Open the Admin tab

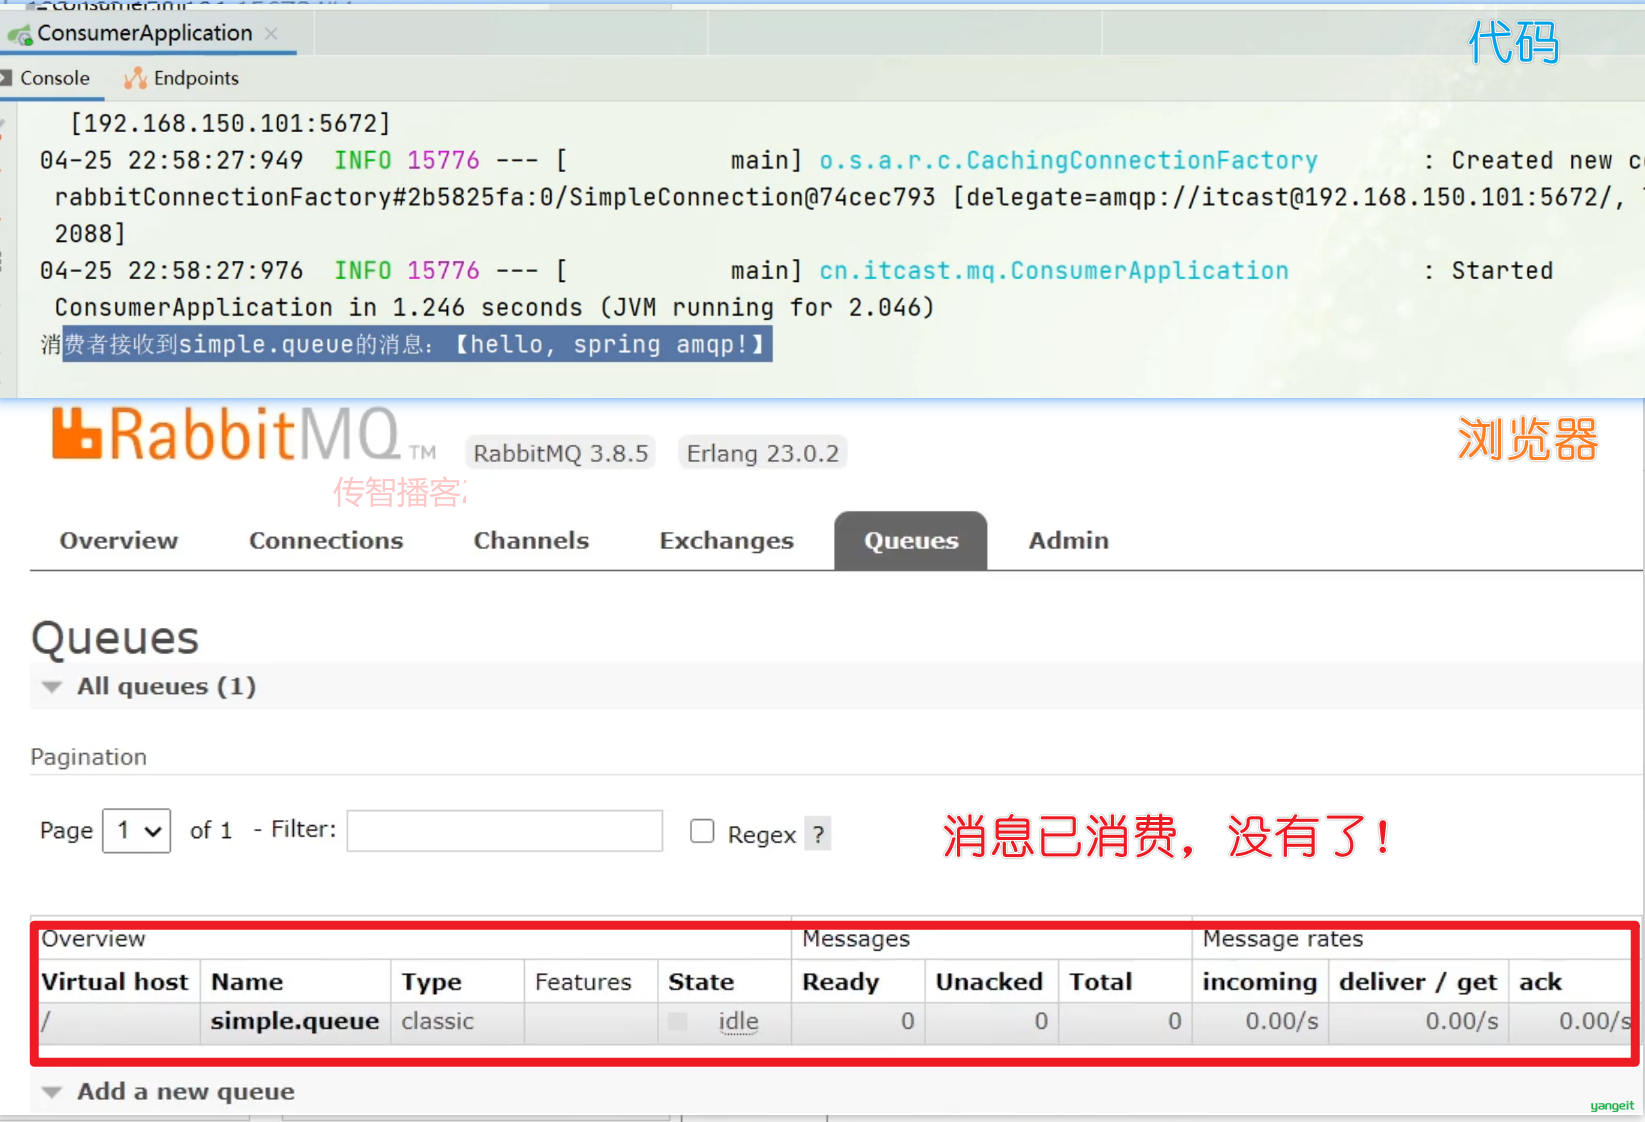pyautogui.click(x=1068, y=541)
